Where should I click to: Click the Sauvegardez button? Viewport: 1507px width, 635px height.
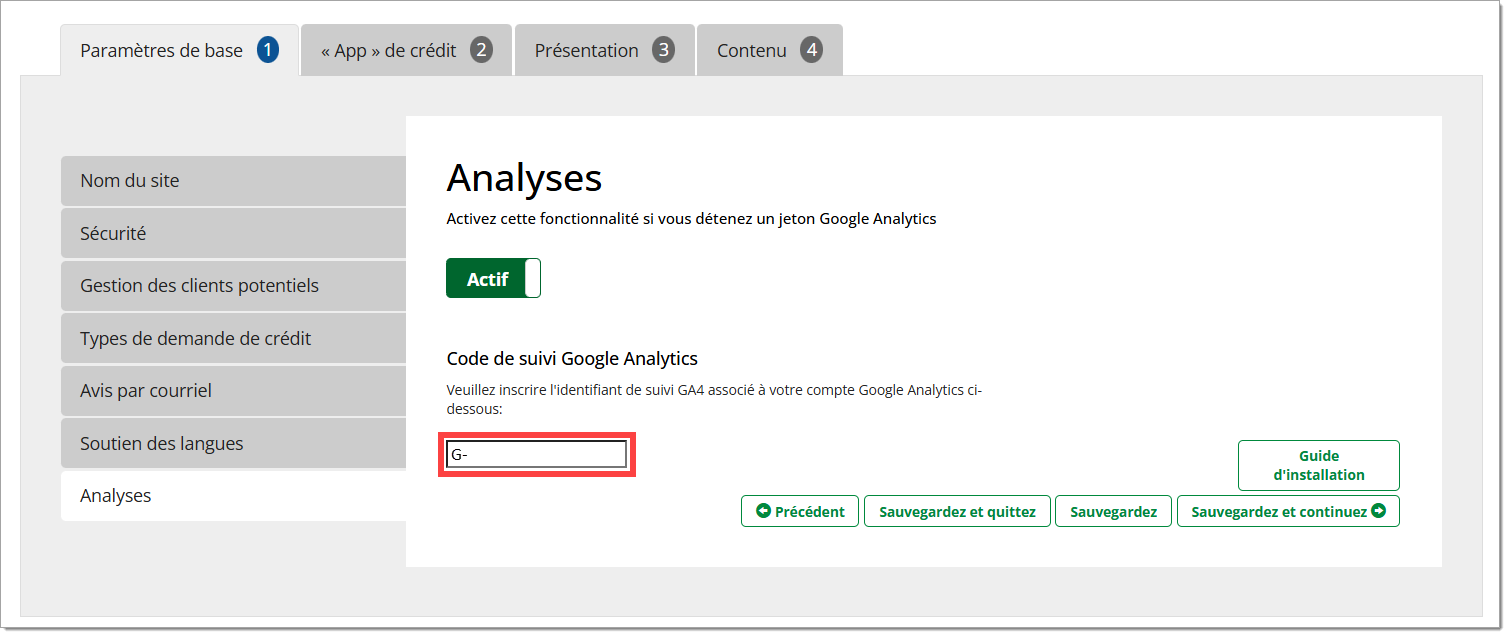click(x=1113, y=511)
